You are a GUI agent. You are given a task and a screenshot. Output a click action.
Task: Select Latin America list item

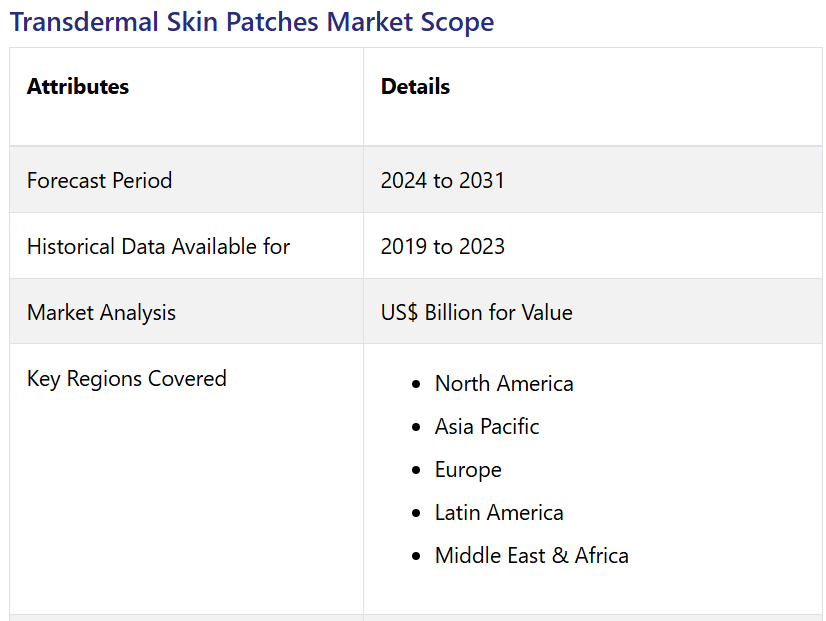[x=499, y=512]
